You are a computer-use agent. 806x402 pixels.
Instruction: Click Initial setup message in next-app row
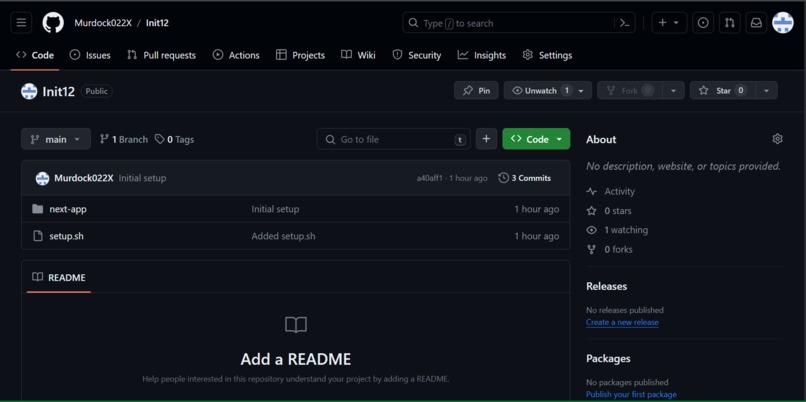(275, 209)
